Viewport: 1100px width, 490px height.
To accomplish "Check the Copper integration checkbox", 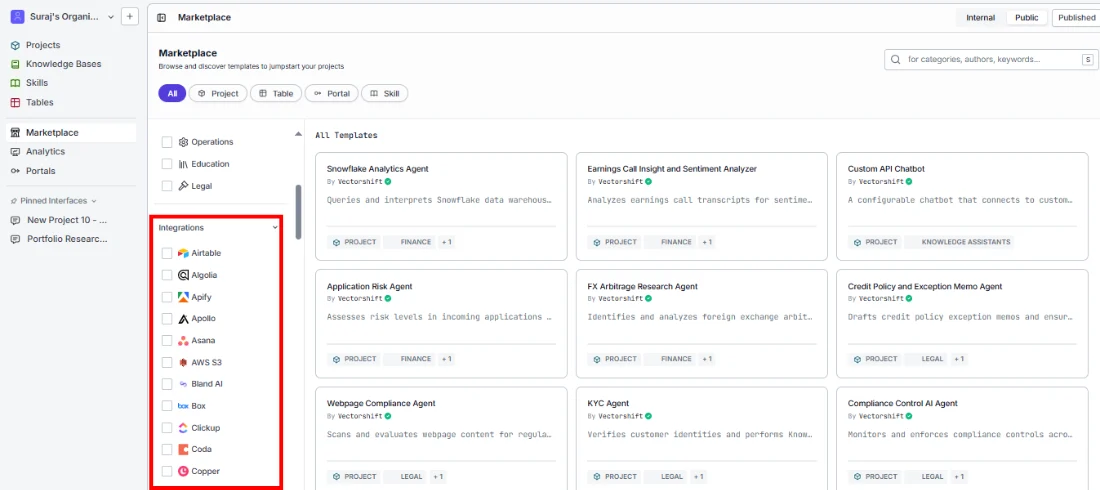I will [x=167, y=471].
